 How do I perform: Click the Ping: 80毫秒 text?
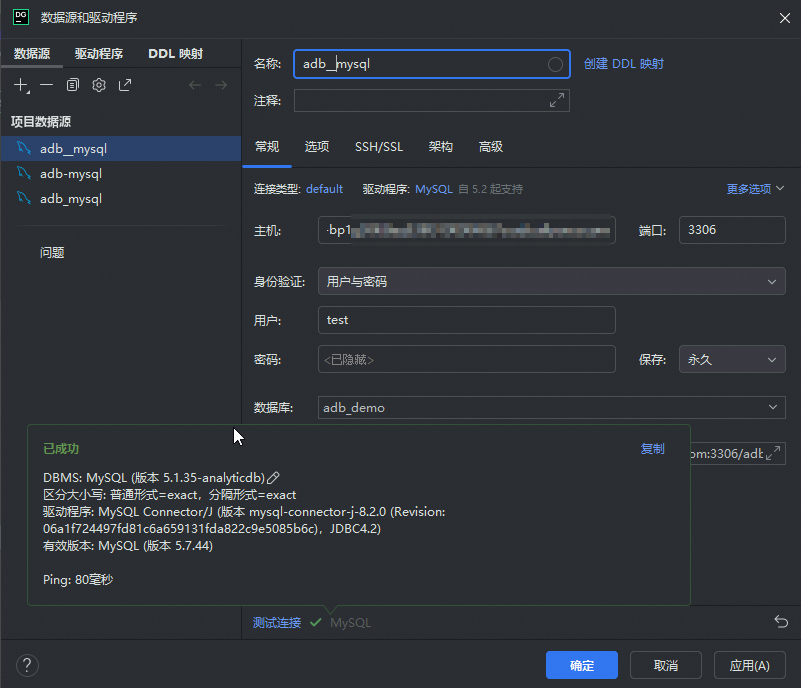(x=78, y=580)
